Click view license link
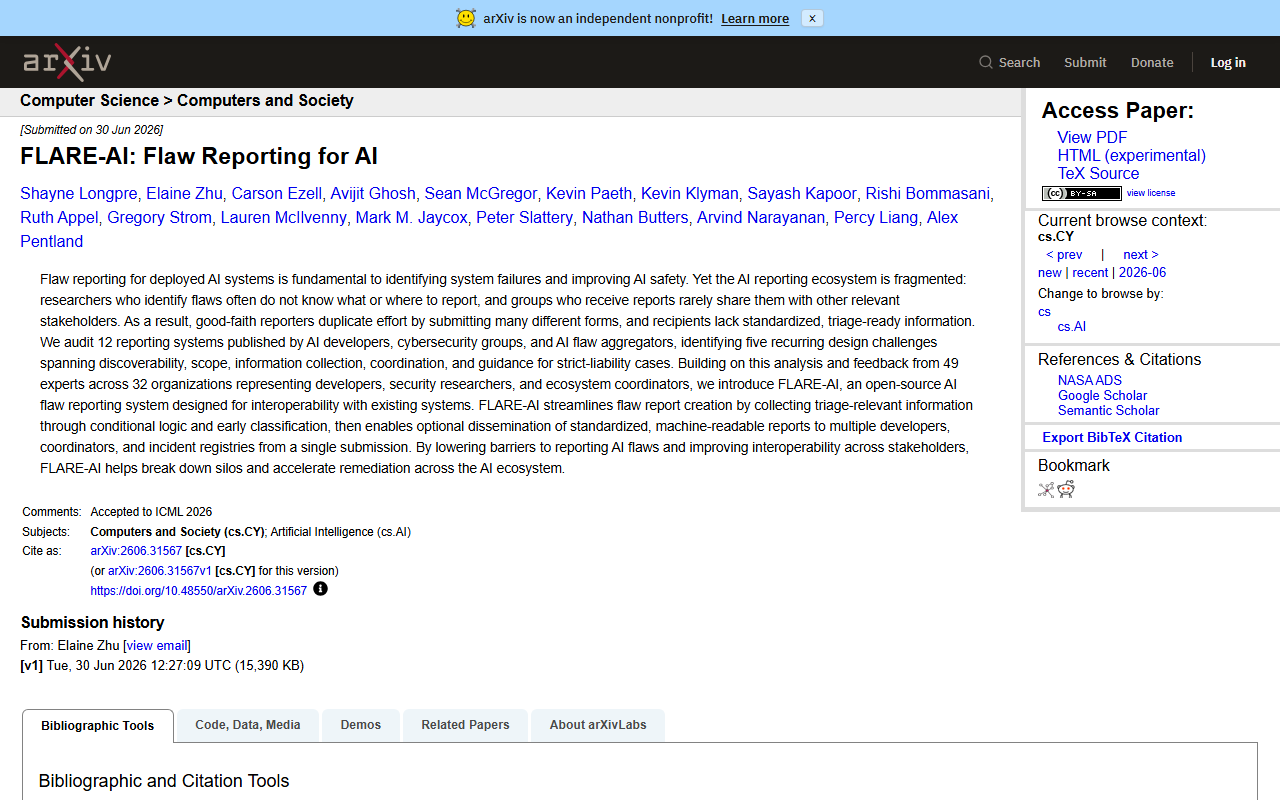The height and width of the screenshot is (800, 1280). (x=1151, y=193)
